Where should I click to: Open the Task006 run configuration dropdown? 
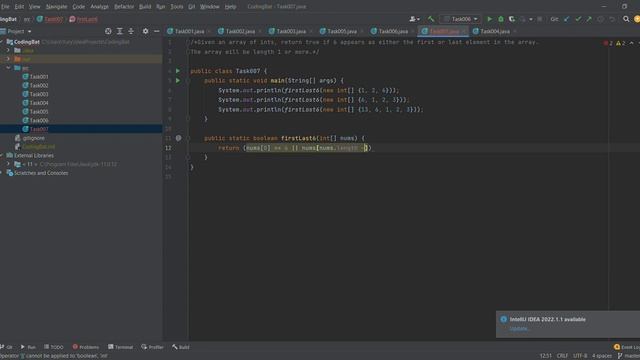(460, 19)
